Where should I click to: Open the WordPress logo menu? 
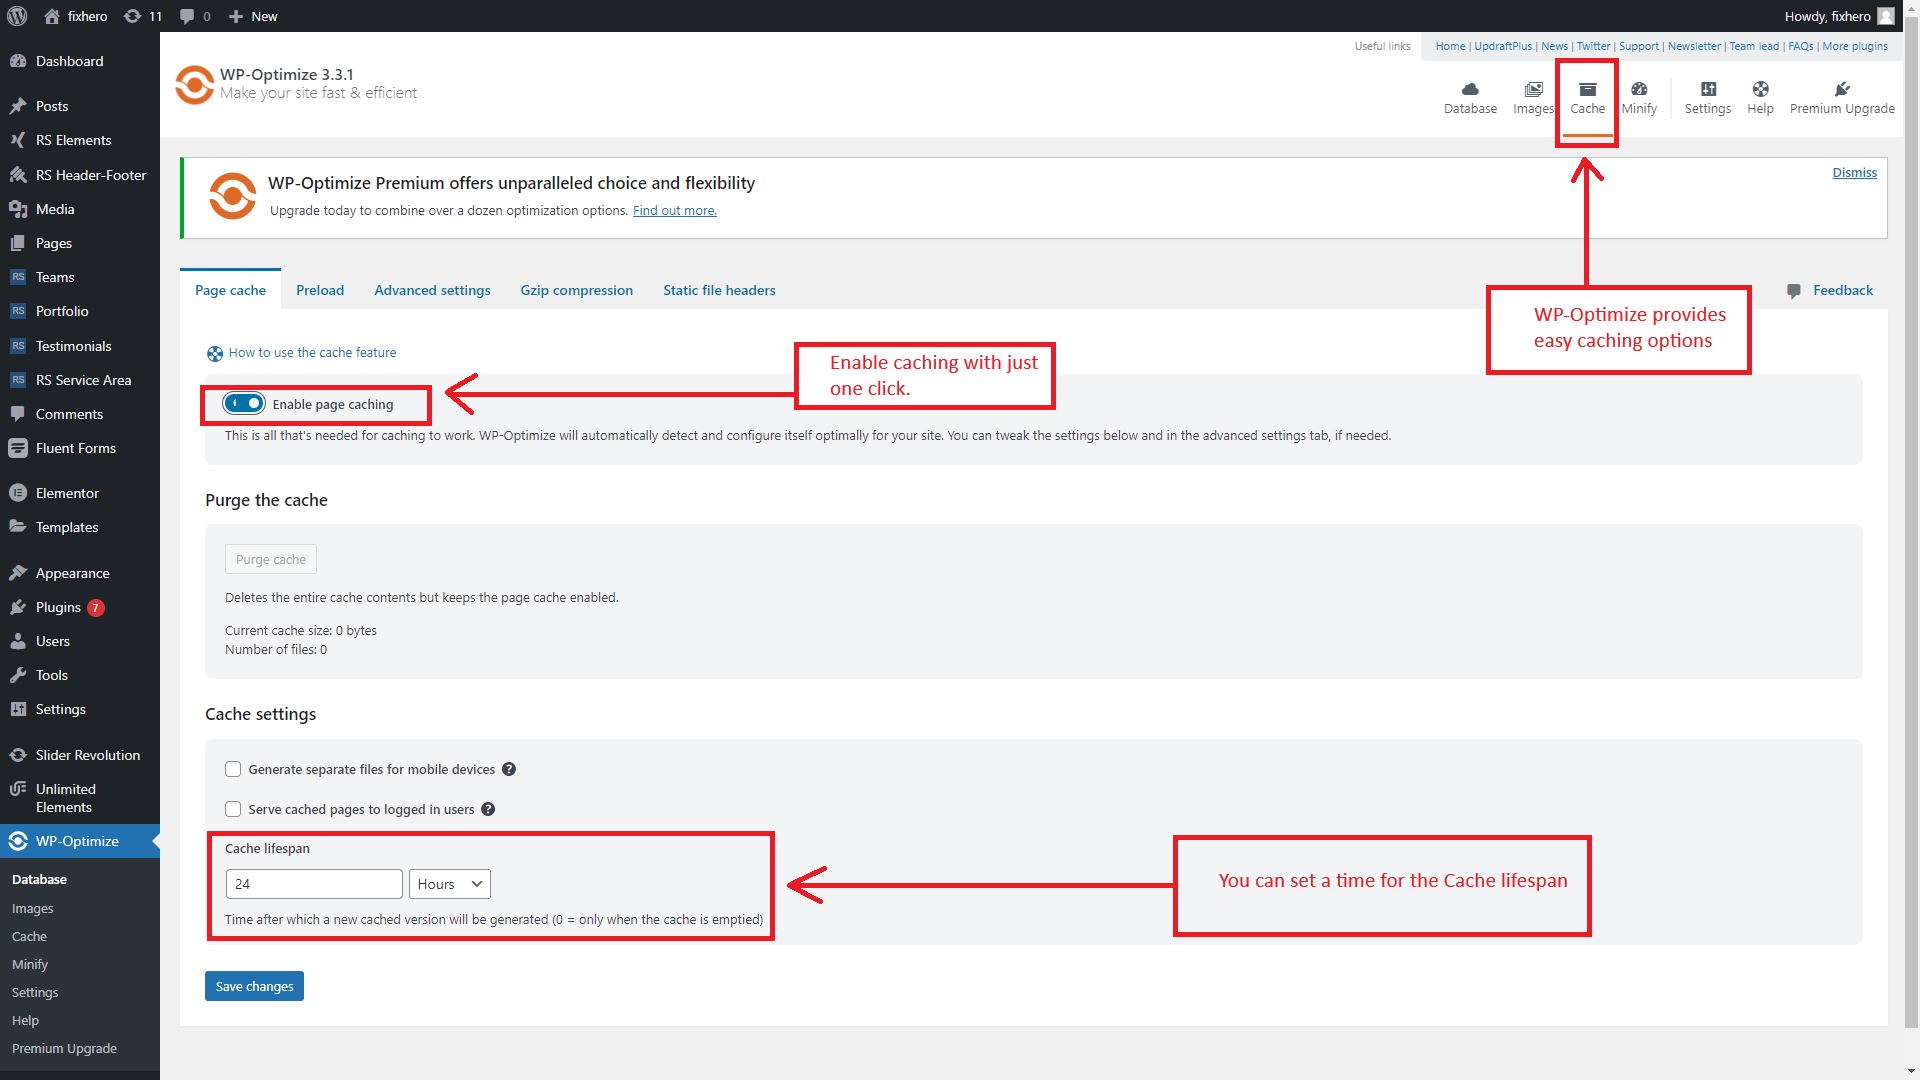(17, 16)
